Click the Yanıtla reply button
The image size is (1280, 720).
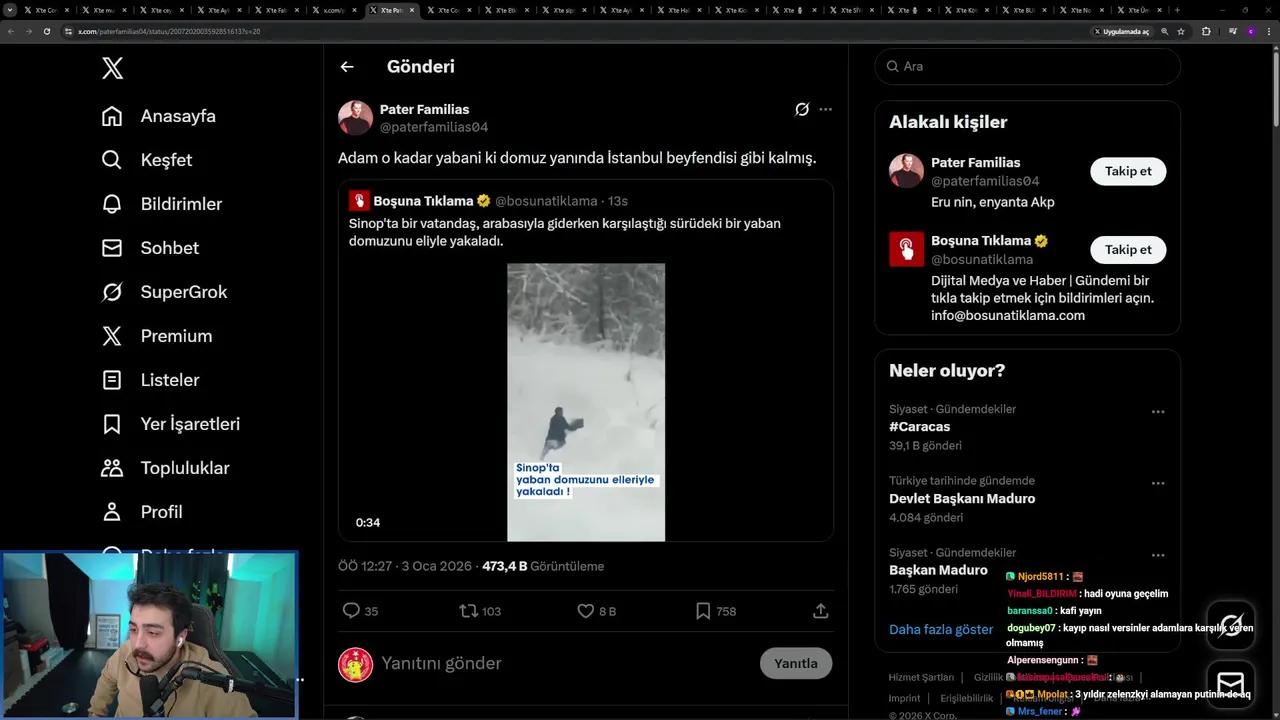(796, 663)
